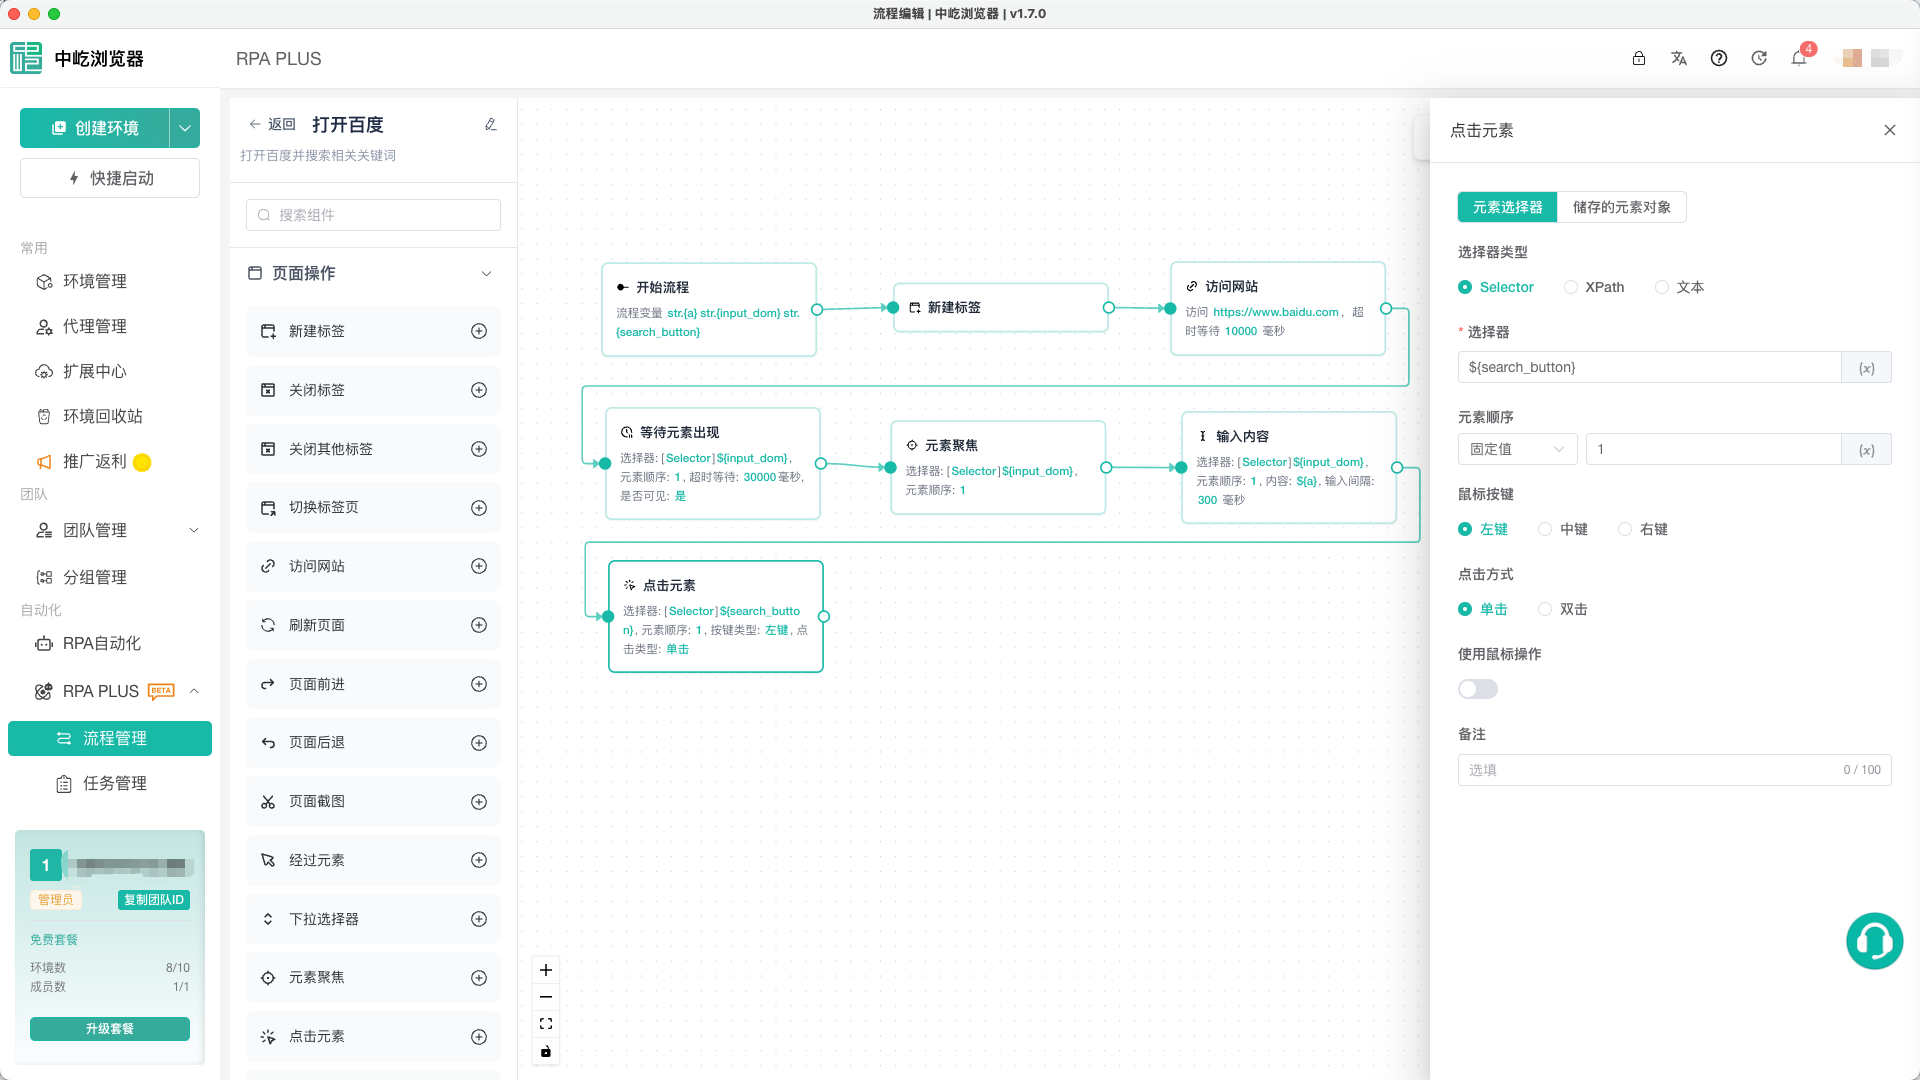
Task: Open the 固定值 element order dropdown
Action: click(1517, 449)
